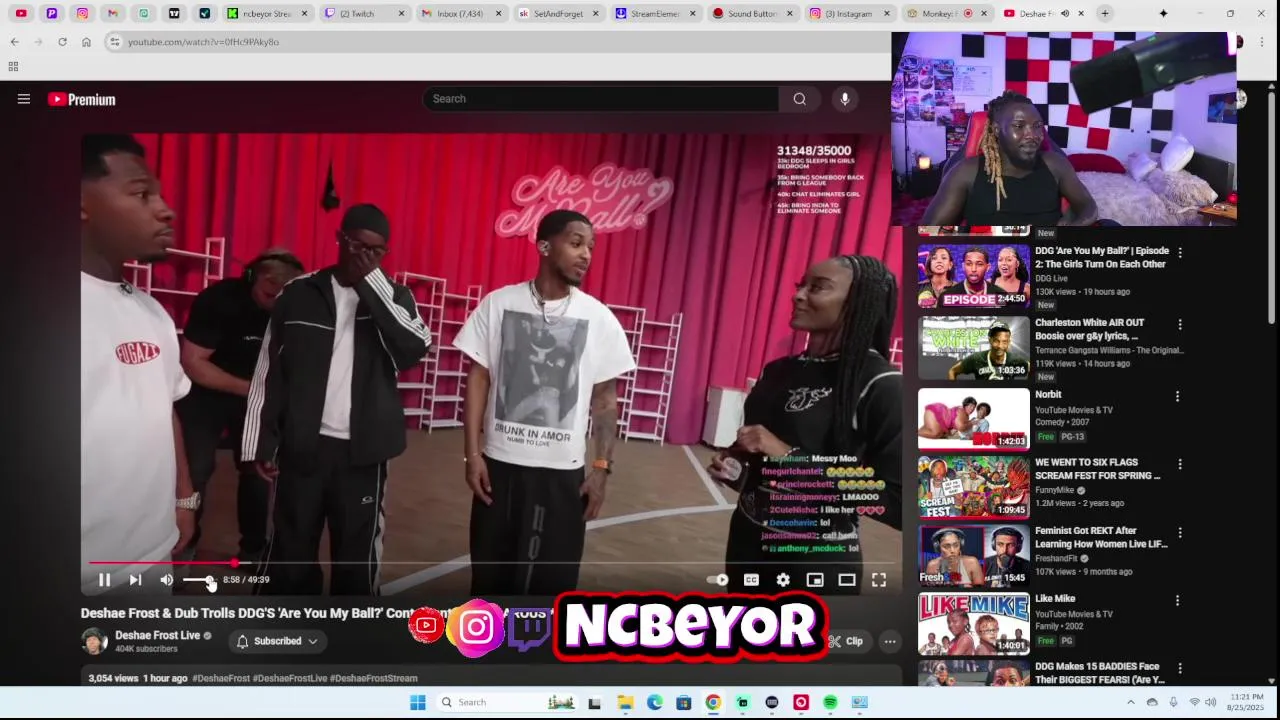Switch to theater mode
The image size is (1280, 720).
click(847, 580)
